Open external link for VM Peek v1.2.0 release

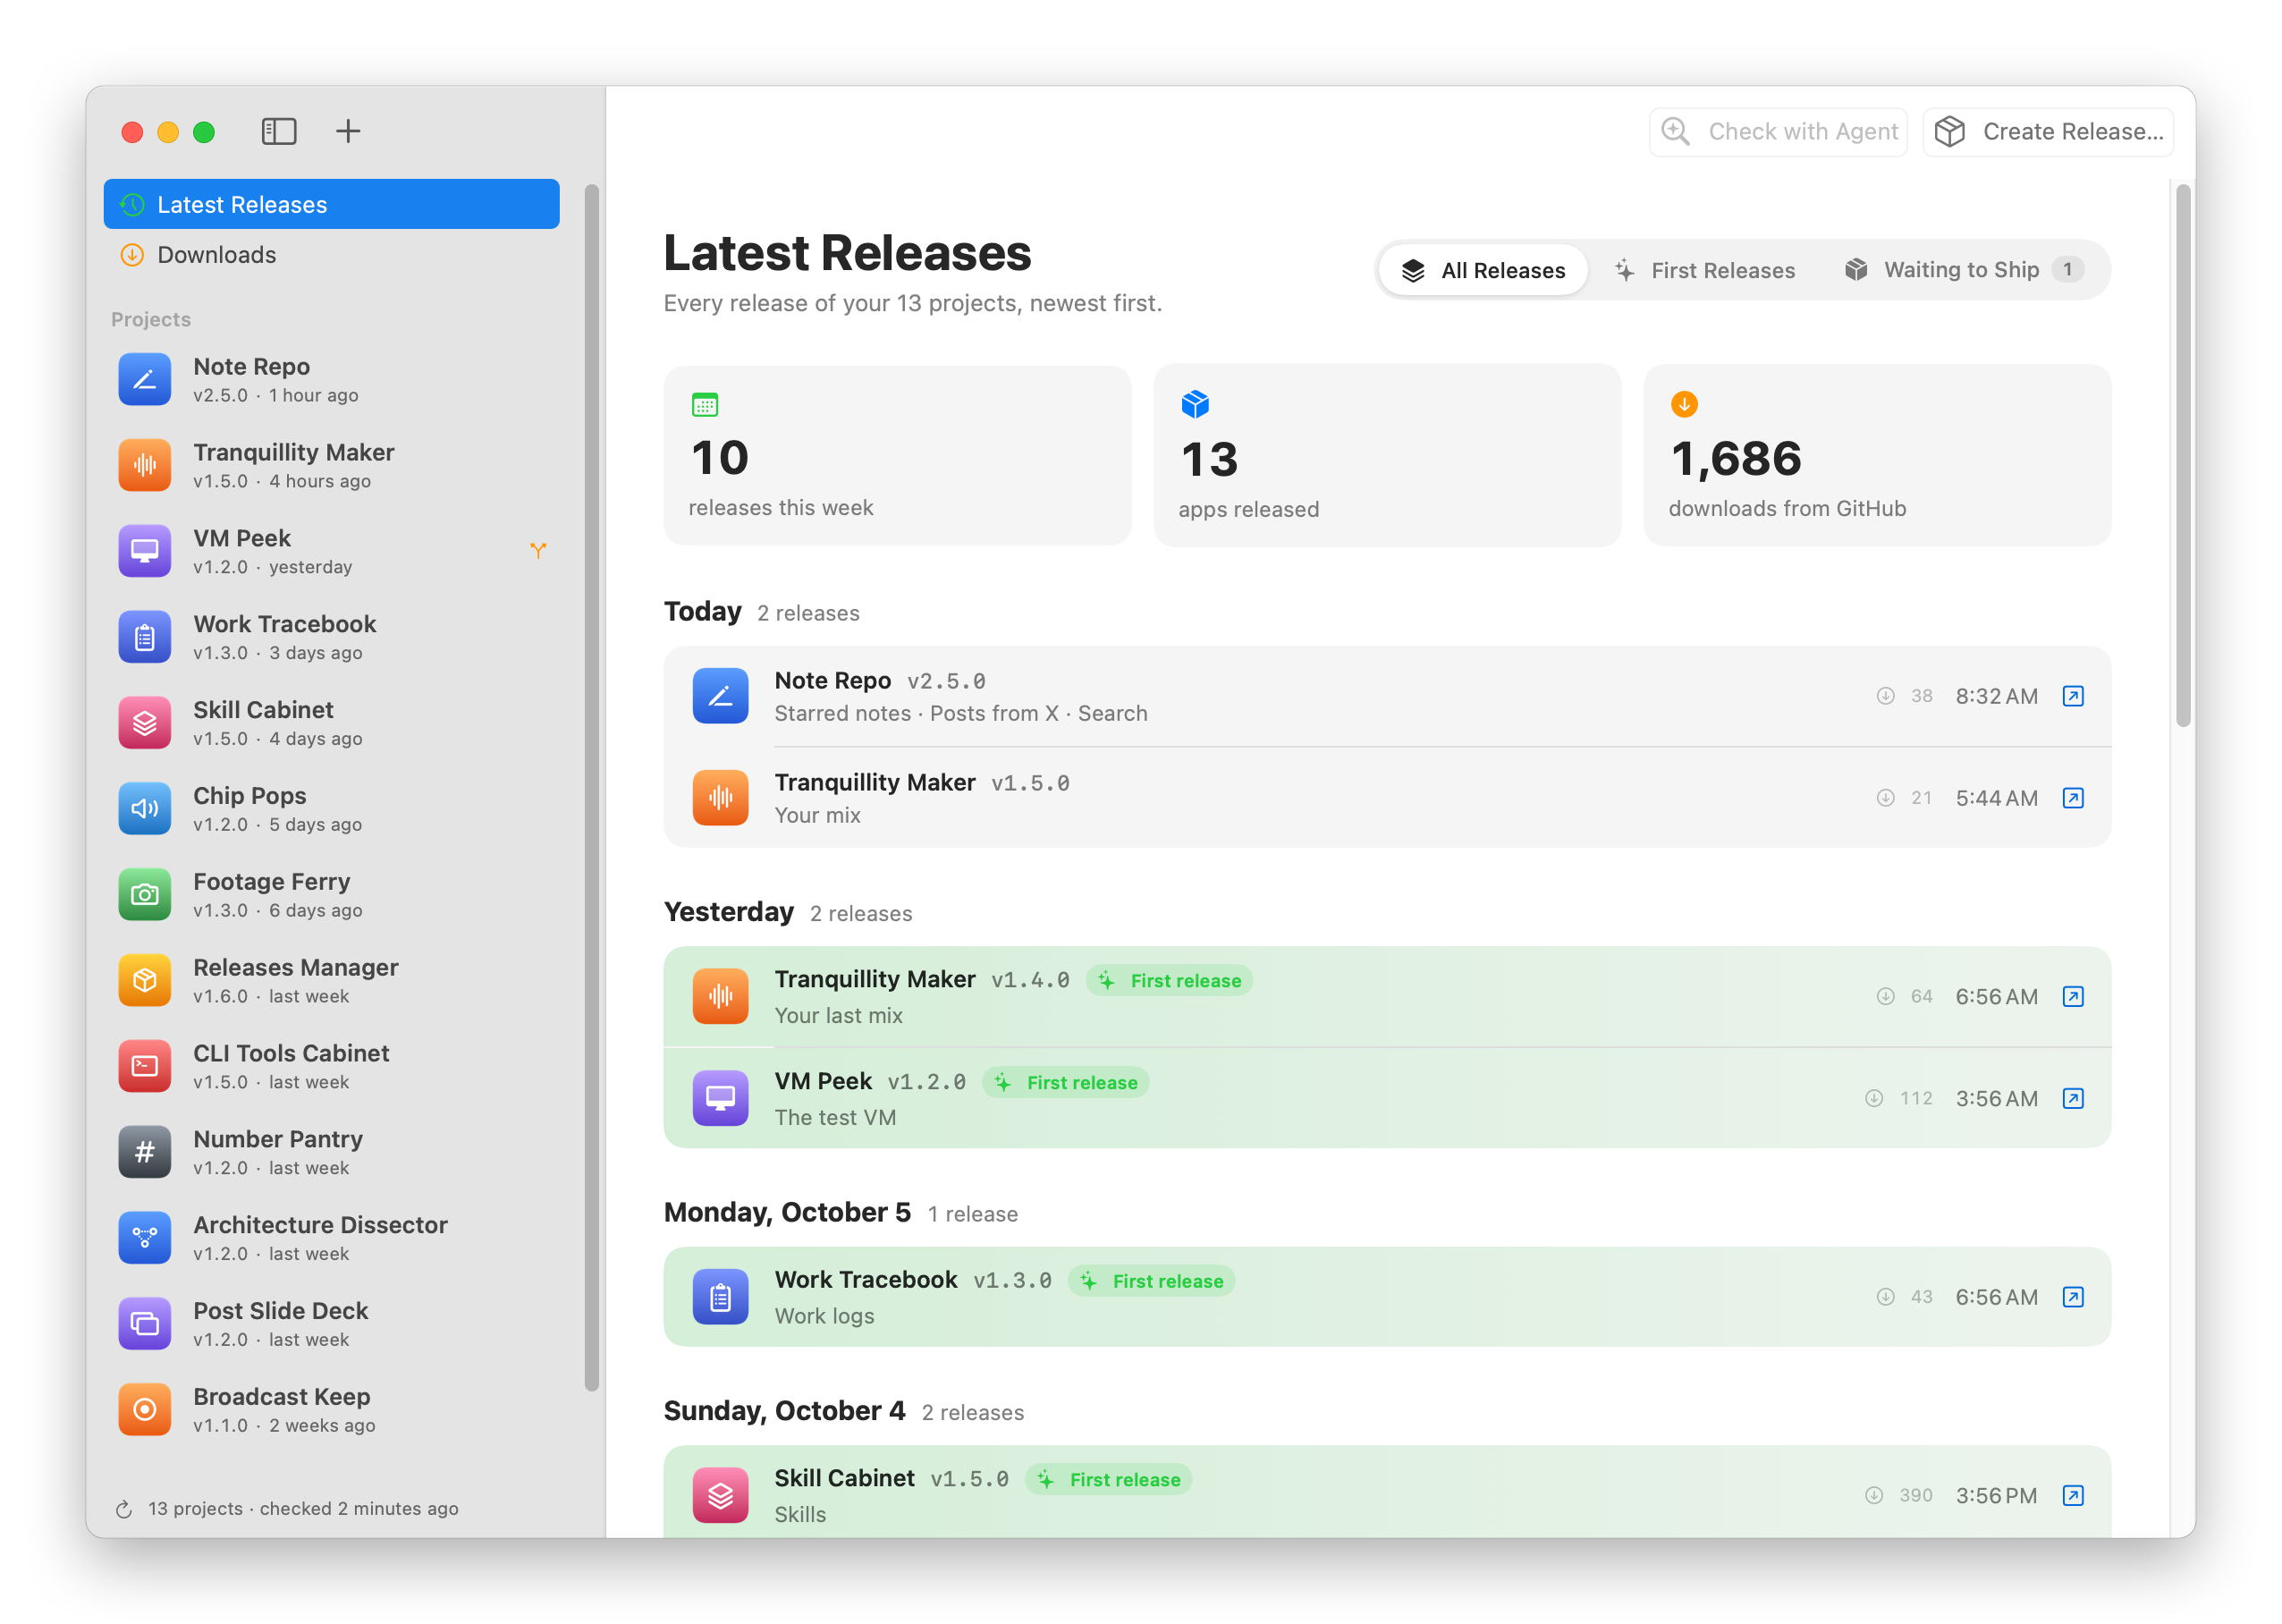[x=2073, y=1098]
